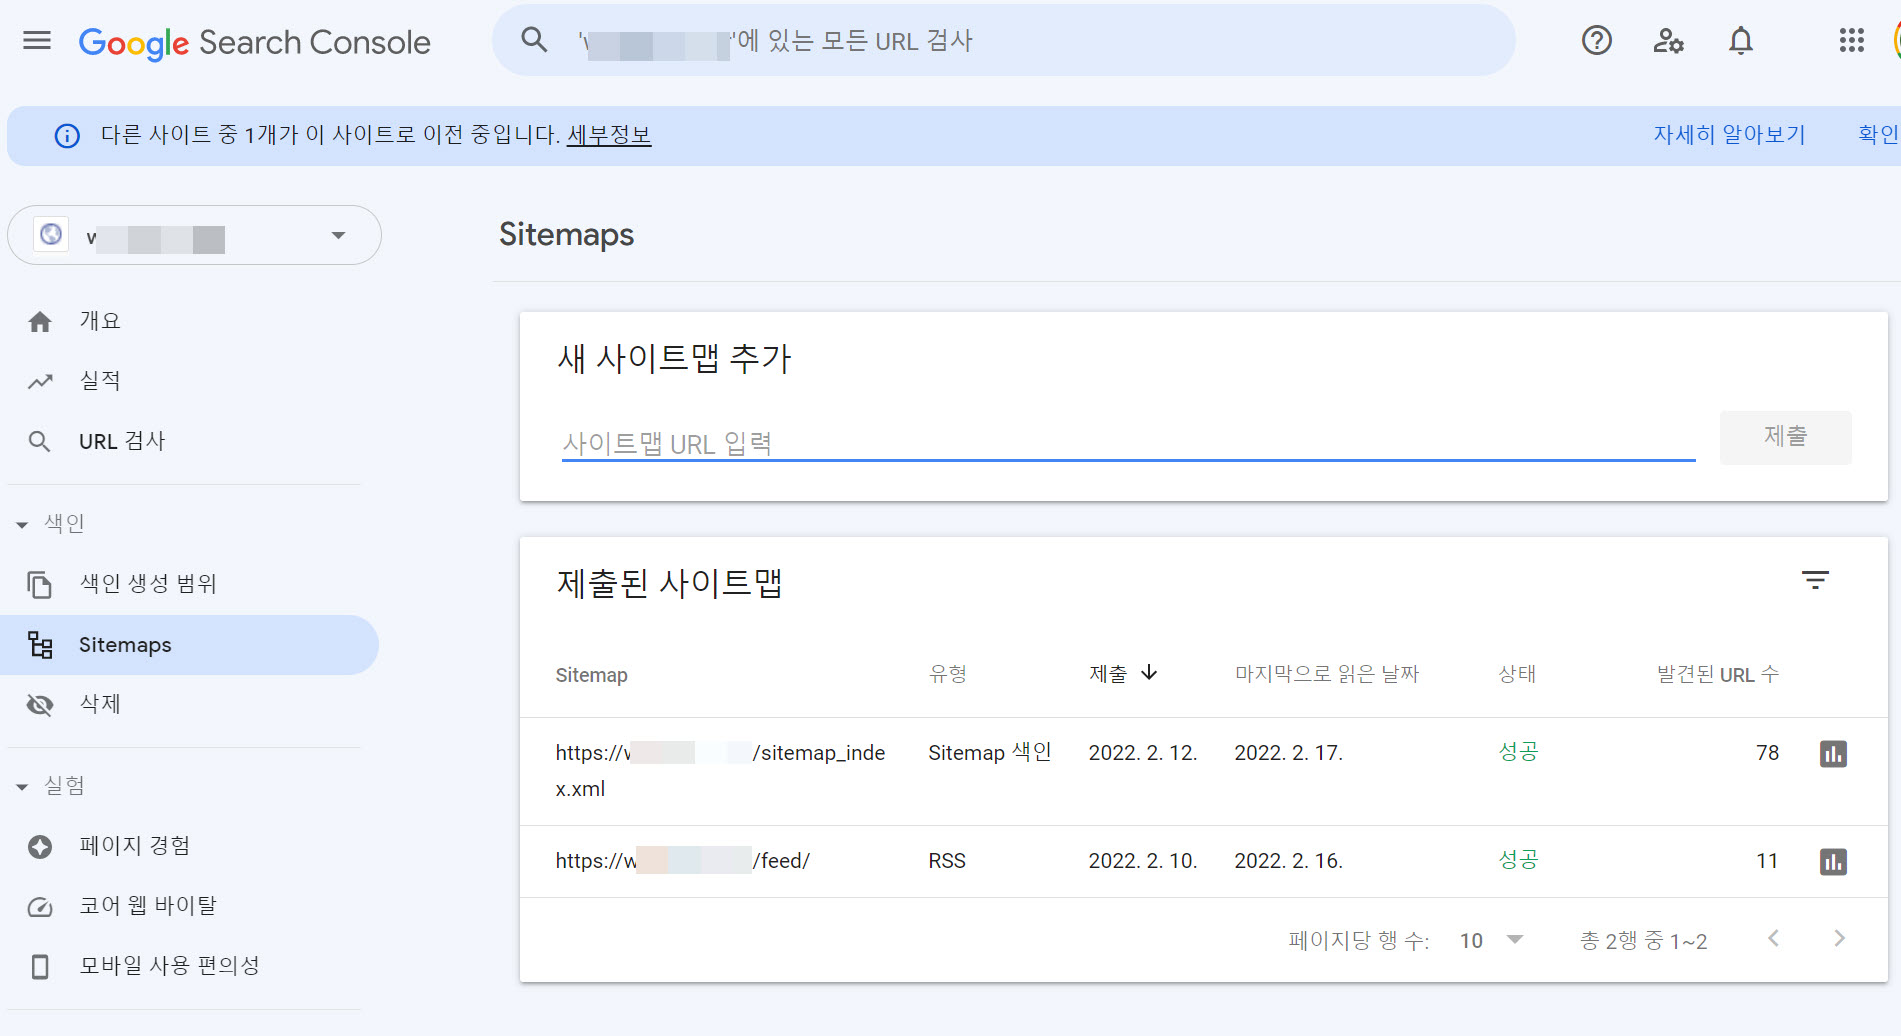Select 개요 home icon in sidebar
Viewport: 1901px width, 1036px height.
click(40, 320)
